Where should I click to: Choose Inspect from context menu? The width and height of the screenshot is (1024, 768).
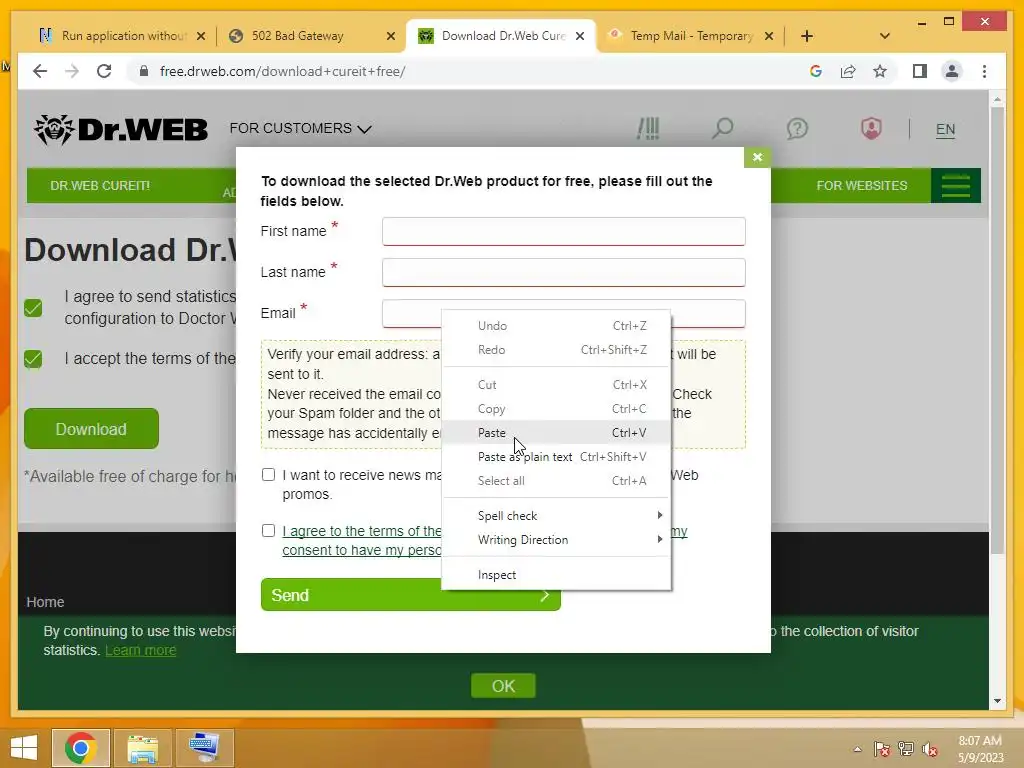(556, 575)
